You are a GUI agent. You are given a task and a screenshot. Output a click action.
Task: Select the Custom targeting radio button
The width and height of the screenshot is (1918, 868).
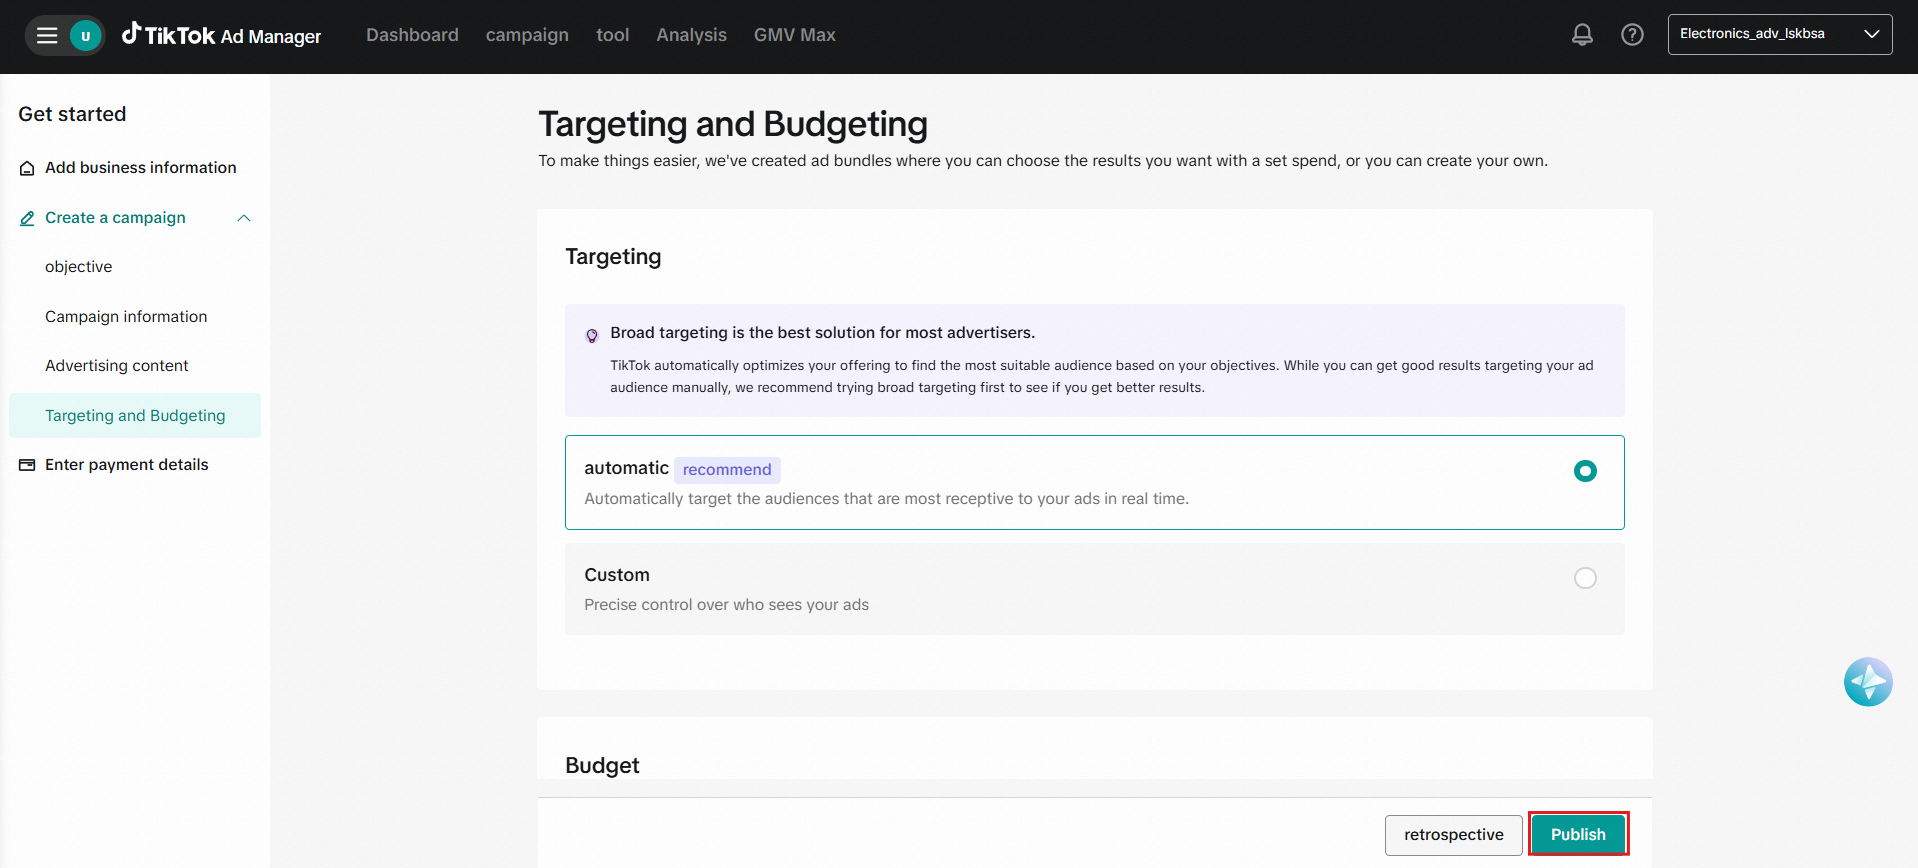[x=1585, y=578]
